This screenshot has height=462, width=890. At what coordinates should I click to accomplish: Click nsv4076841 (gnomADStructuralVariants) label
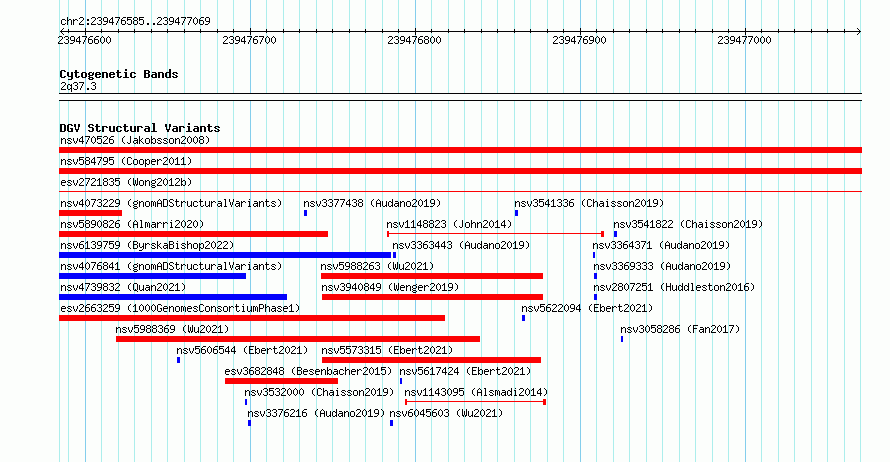pos(171,266)
